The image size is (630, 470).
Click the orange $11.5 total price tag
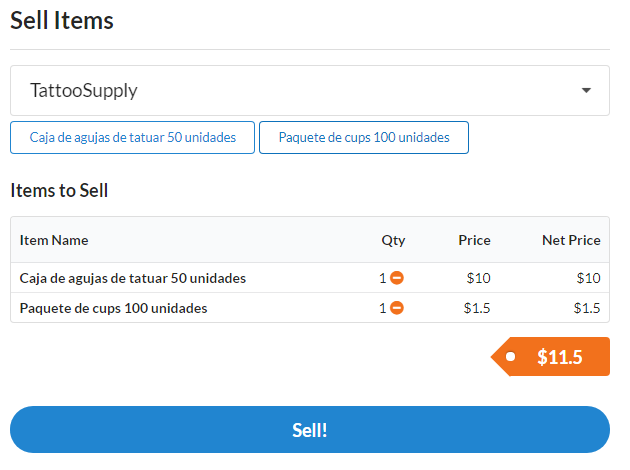pos(550,357)
